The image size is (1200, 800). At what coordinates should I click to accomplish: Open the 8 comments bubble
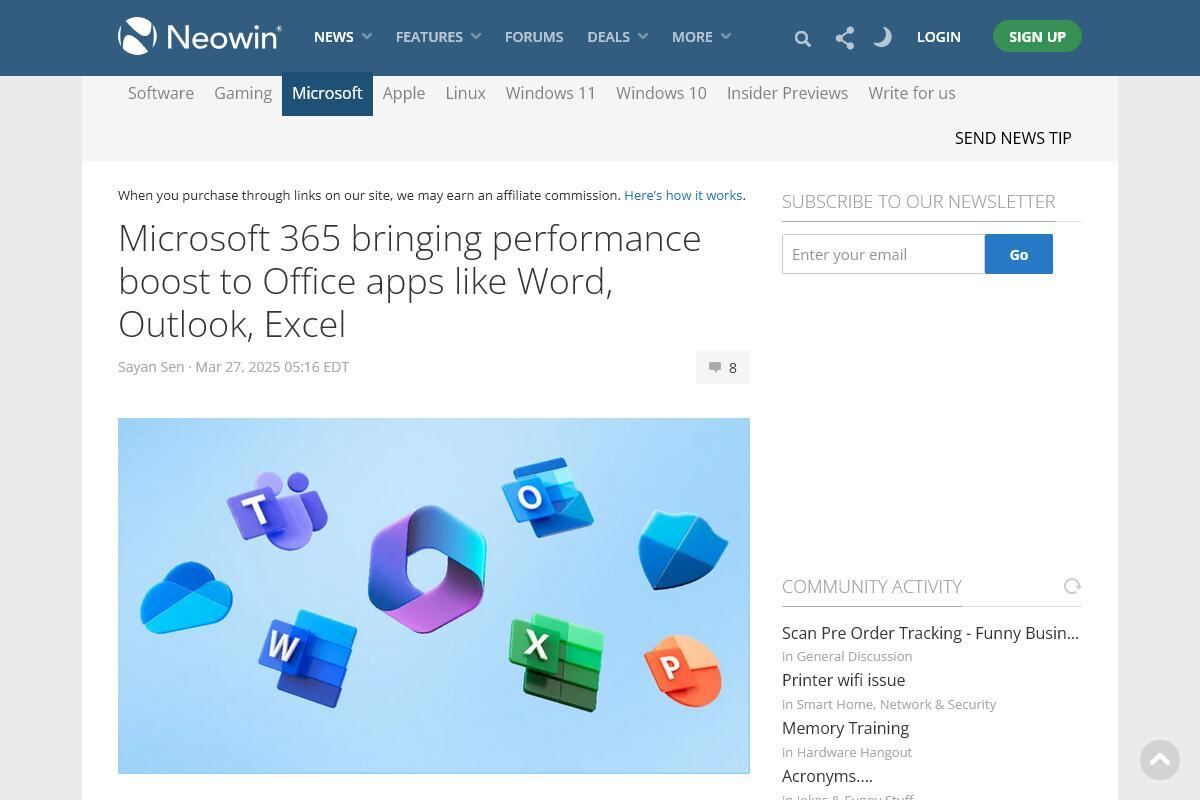click(723, 367)
